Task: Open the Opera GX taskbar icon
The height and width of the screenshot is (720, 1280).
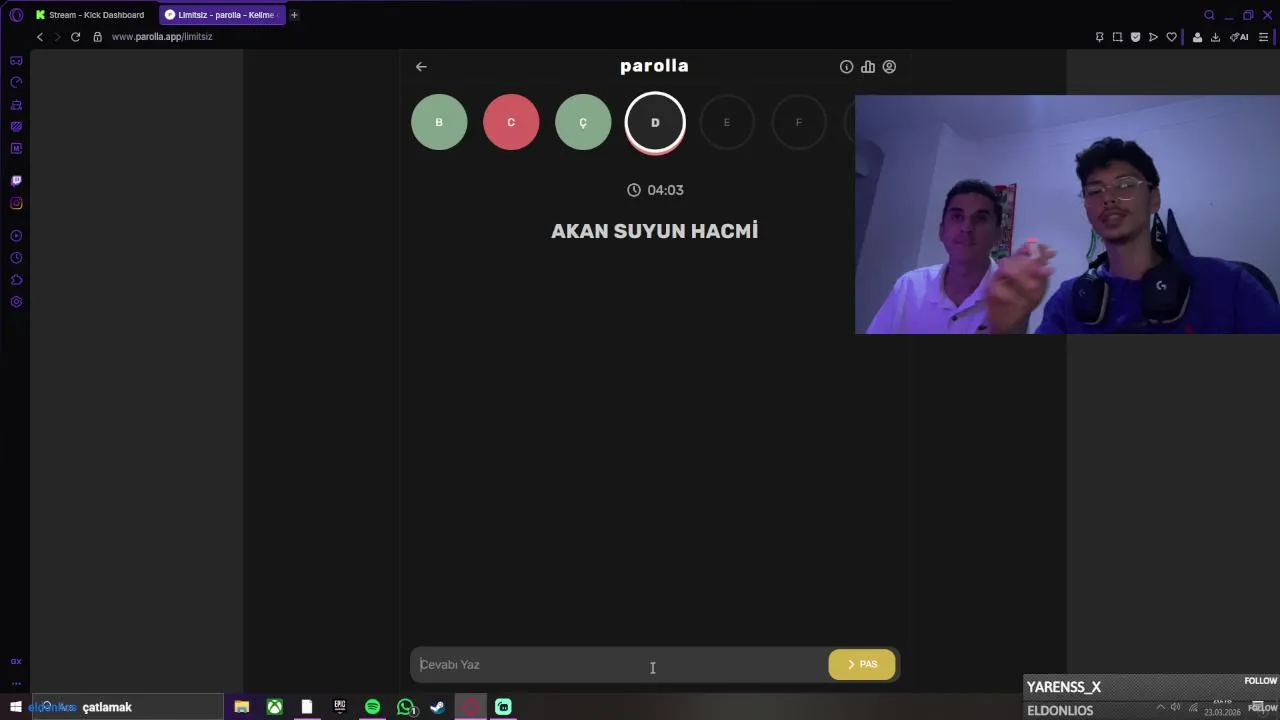Action: point(470,707)
